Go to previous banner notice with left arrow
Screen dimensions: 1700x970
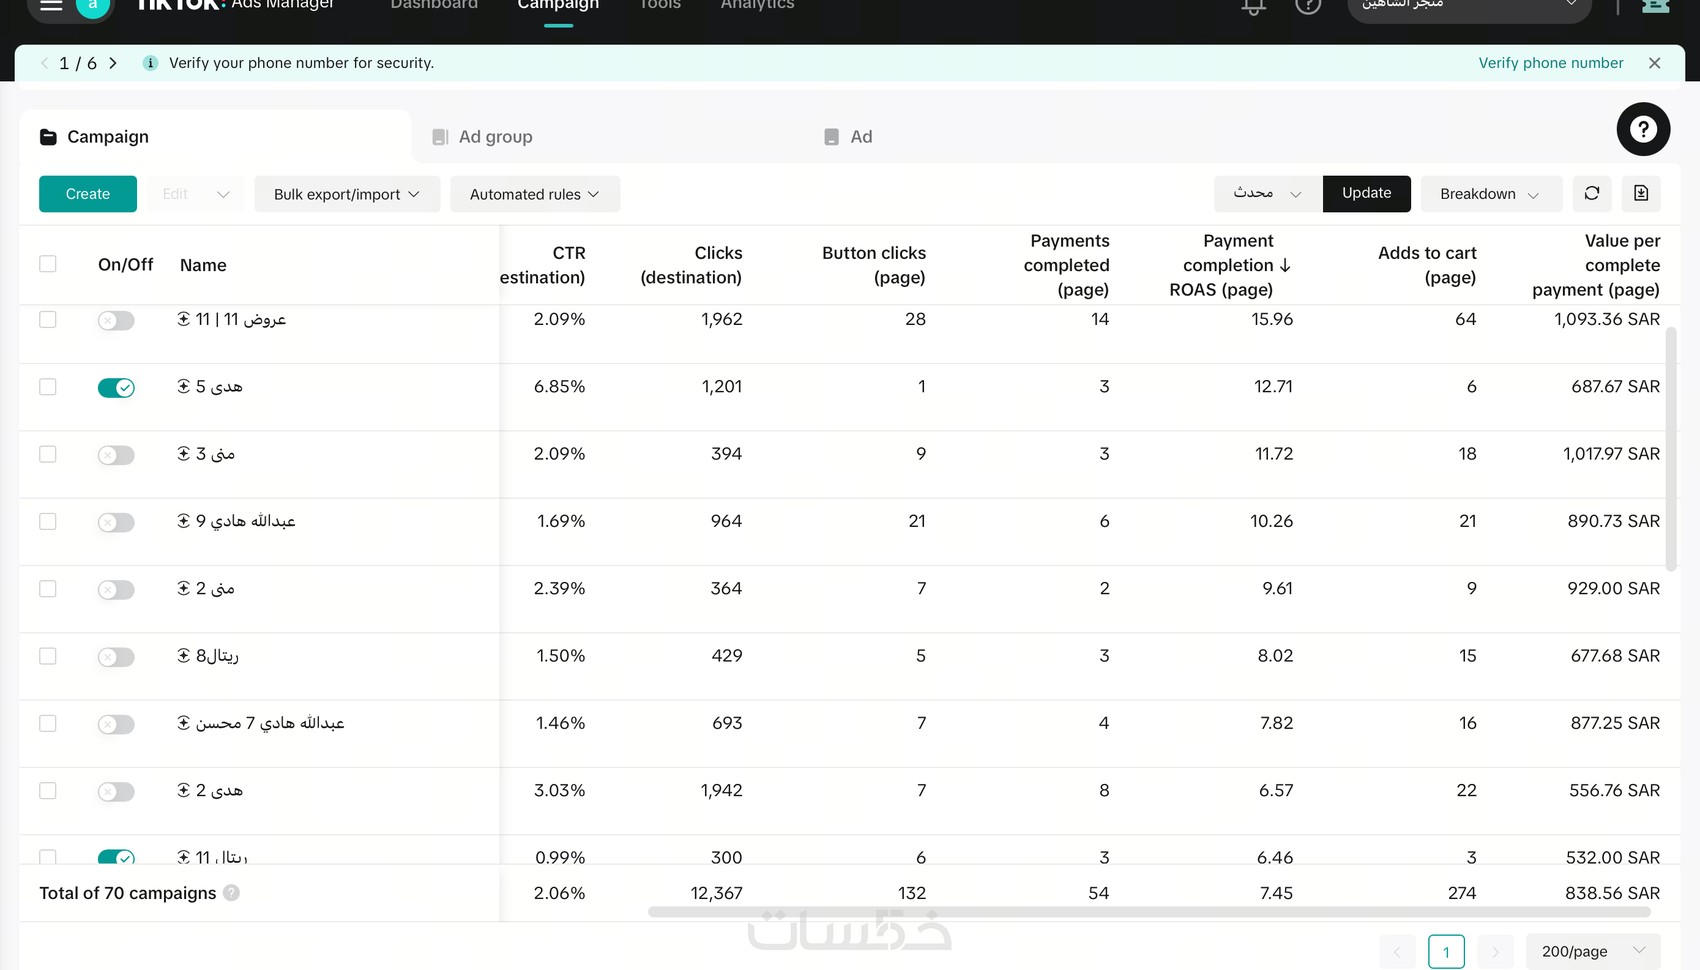(45, 63)
